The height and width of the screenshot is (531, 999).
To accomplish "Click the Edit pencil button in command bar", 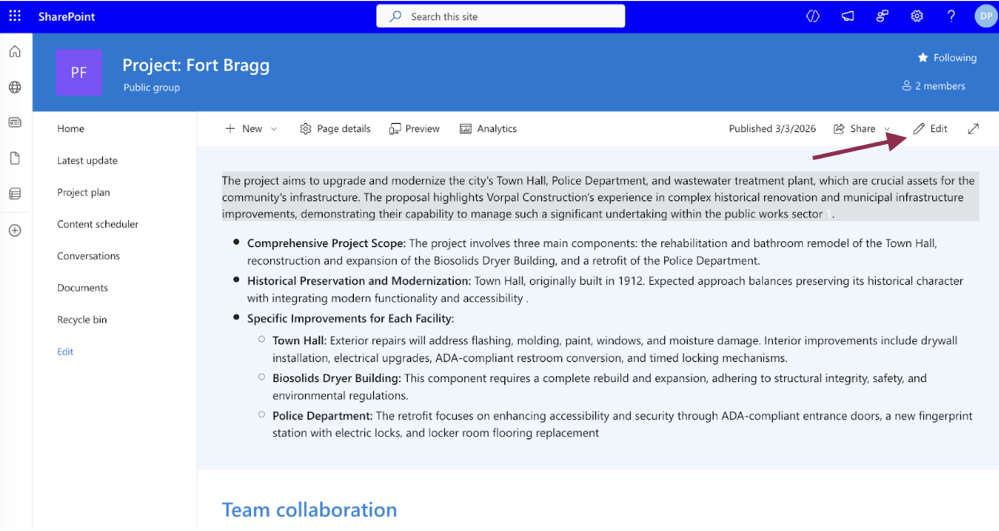I will coord(930,128).
